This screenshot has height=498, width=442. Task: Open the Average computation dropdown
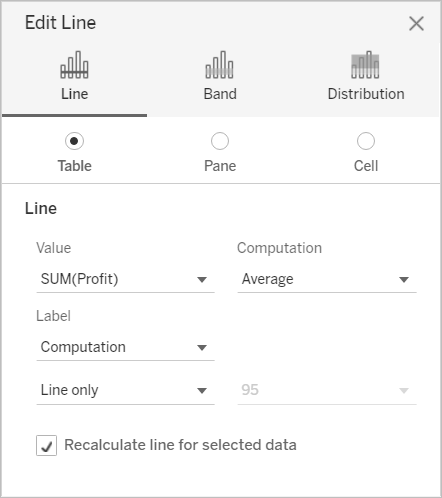pos(327,279)
